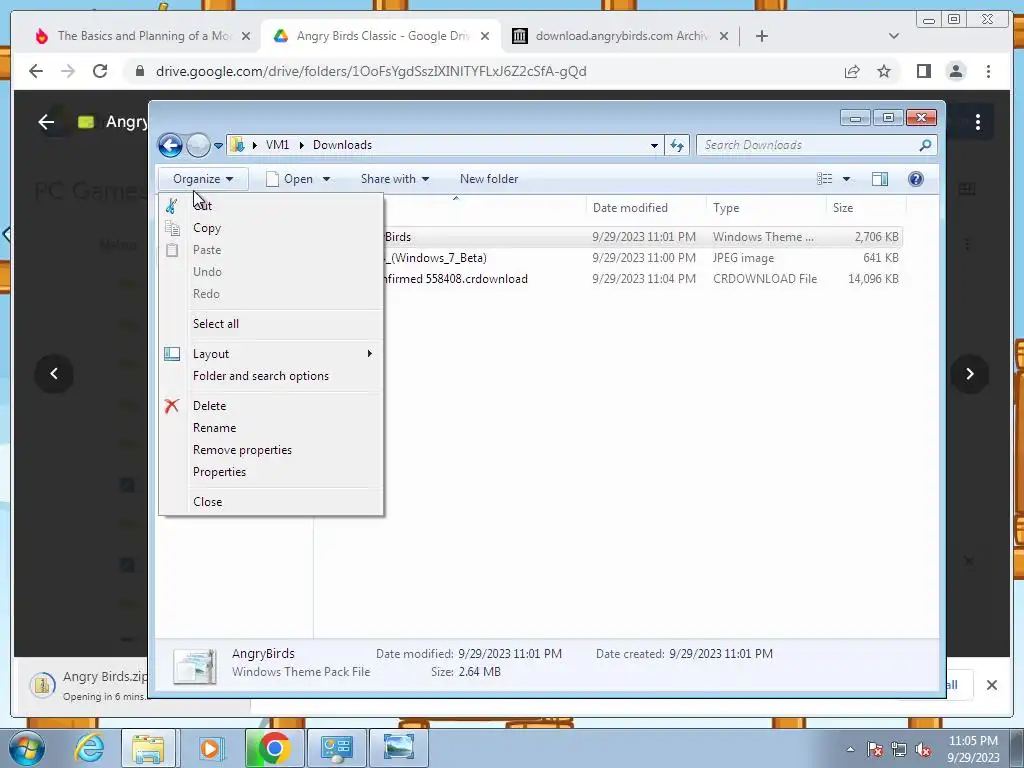Click the AngryBirds theme thumbnail in details pane

click(195, 665)
